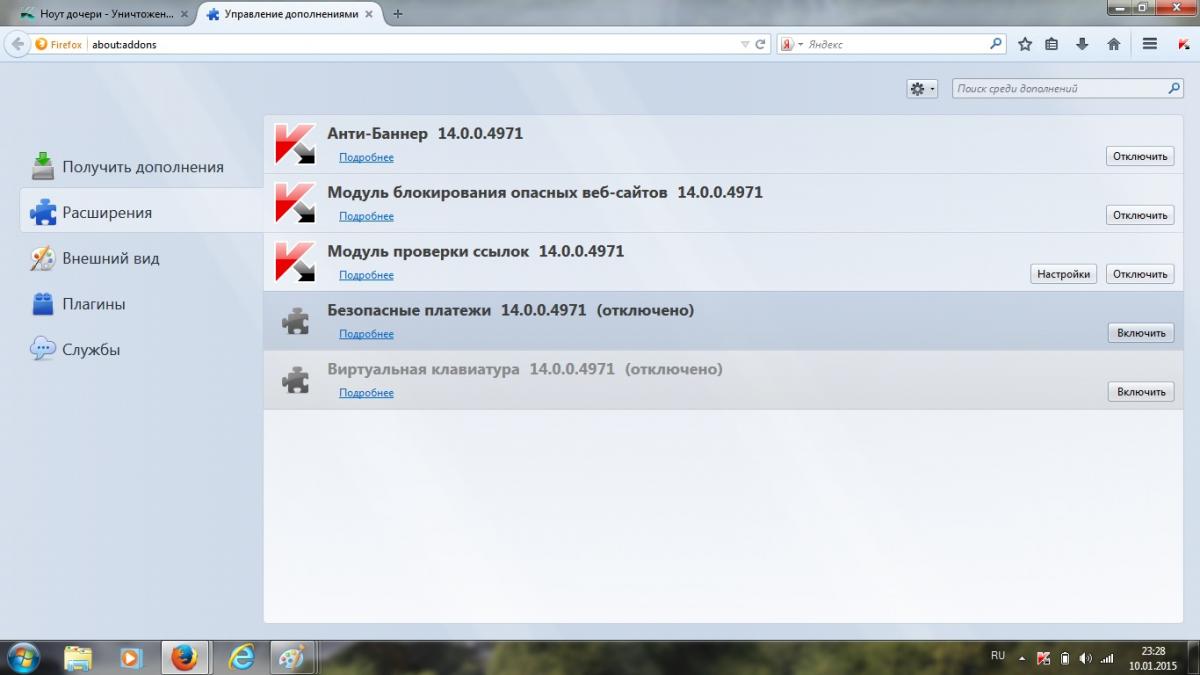Screen dimensions: 1200x675
Task: Open Подробнее link for Модуль проверки ссылок
Action: point(366,275)
